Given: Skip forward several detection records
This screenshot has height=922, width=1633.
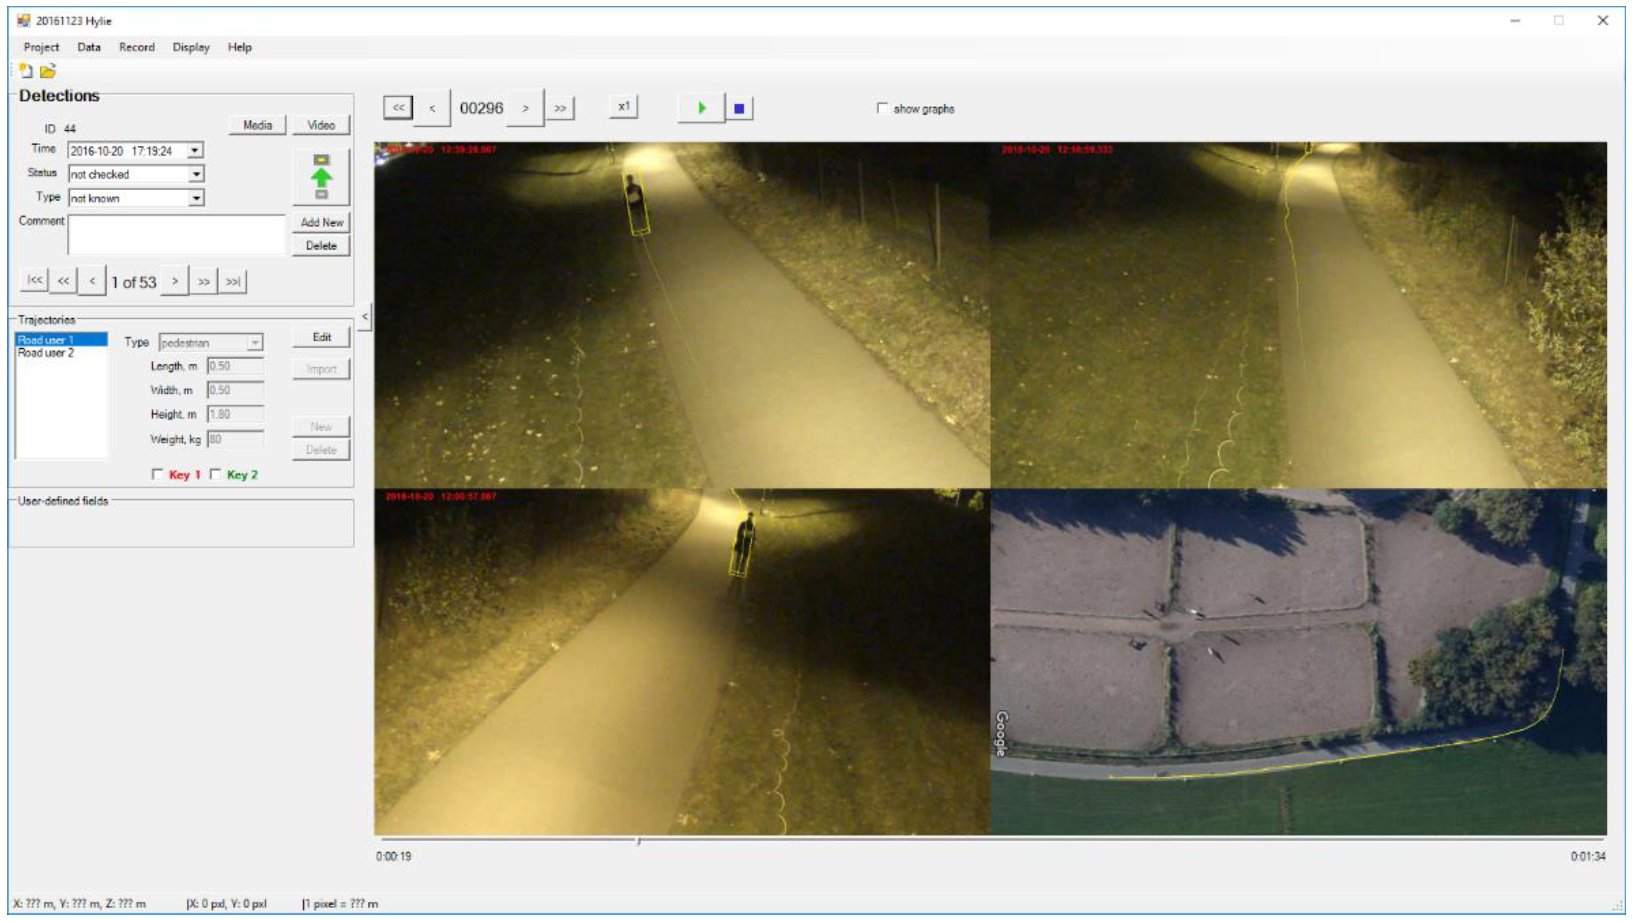Looking at the screenshot, I should point(204,281).
